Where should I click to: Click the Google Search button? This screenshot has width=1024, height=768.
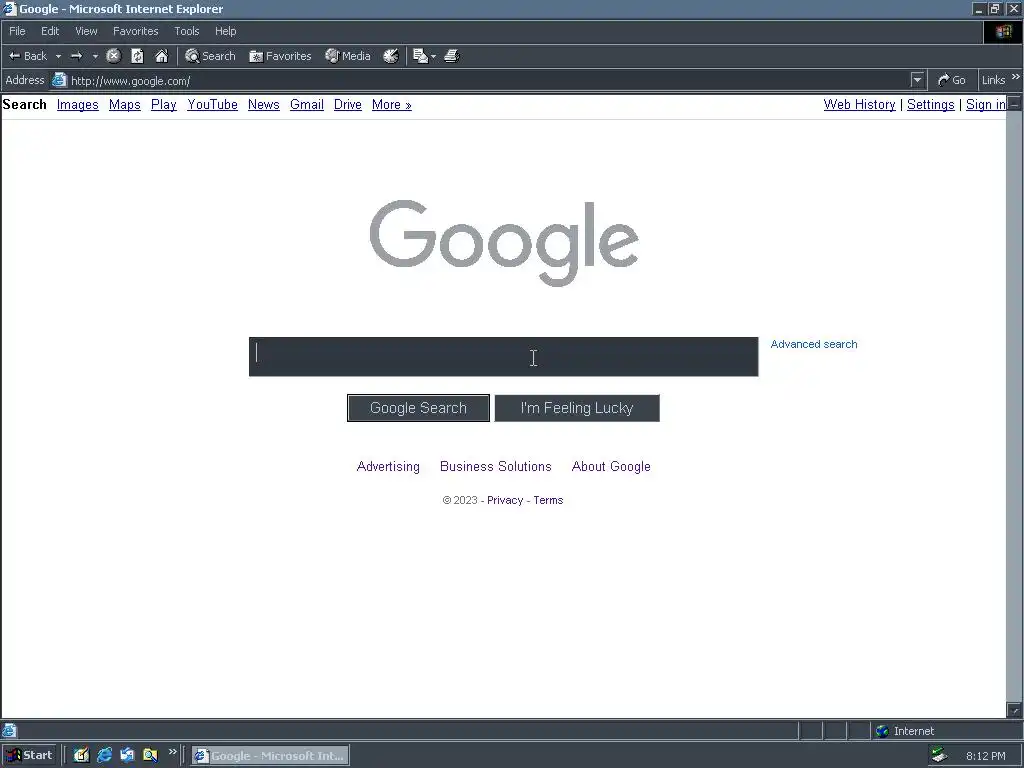click(x=419, y=408)
